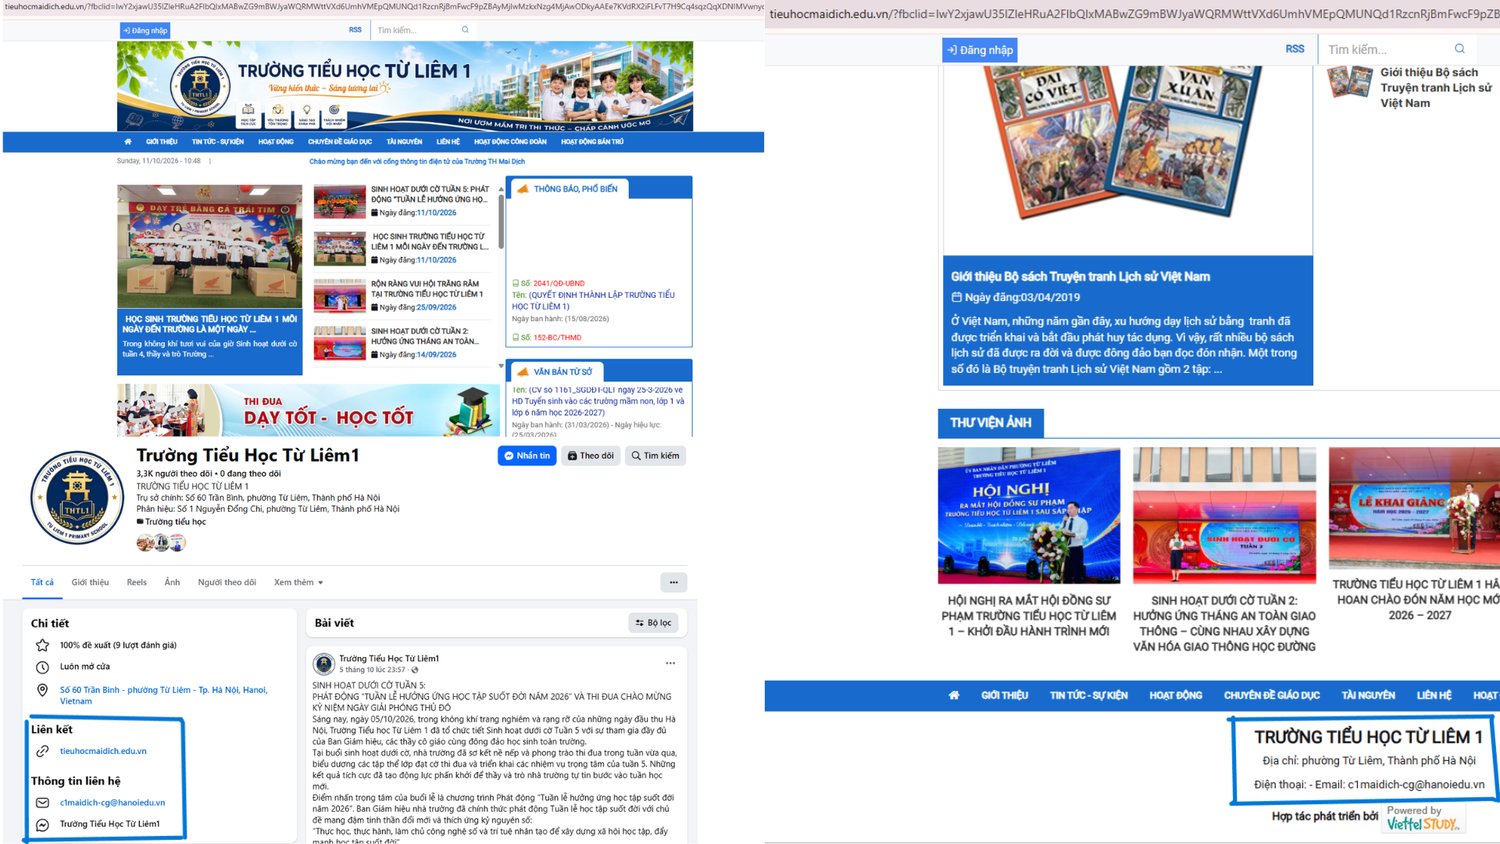Select the Tất cả tab on Facebook page
1500x844 pixels.
[x=42, y=582]
